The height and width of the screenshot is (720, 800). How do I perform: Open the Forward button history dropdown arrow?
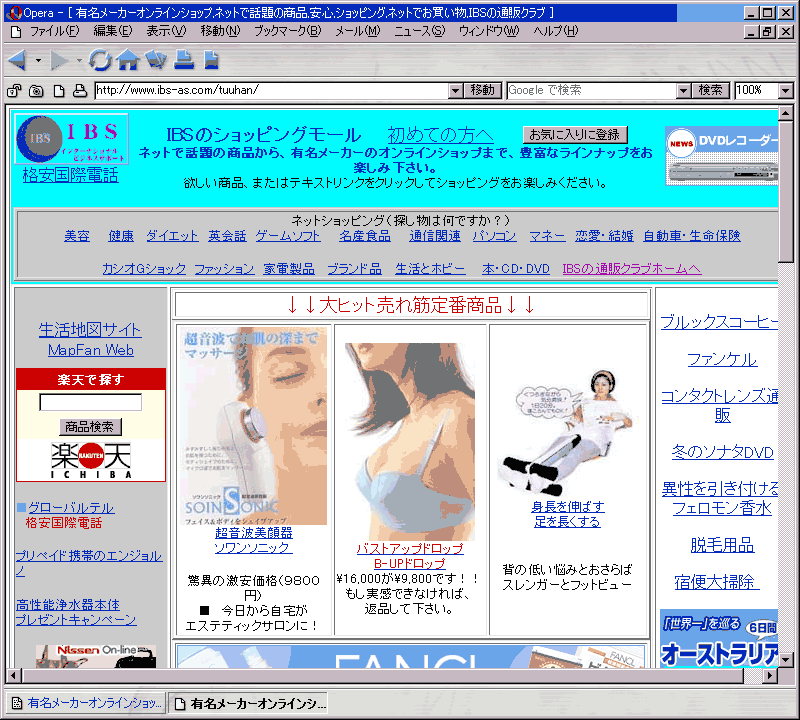(x=79, y=61)
